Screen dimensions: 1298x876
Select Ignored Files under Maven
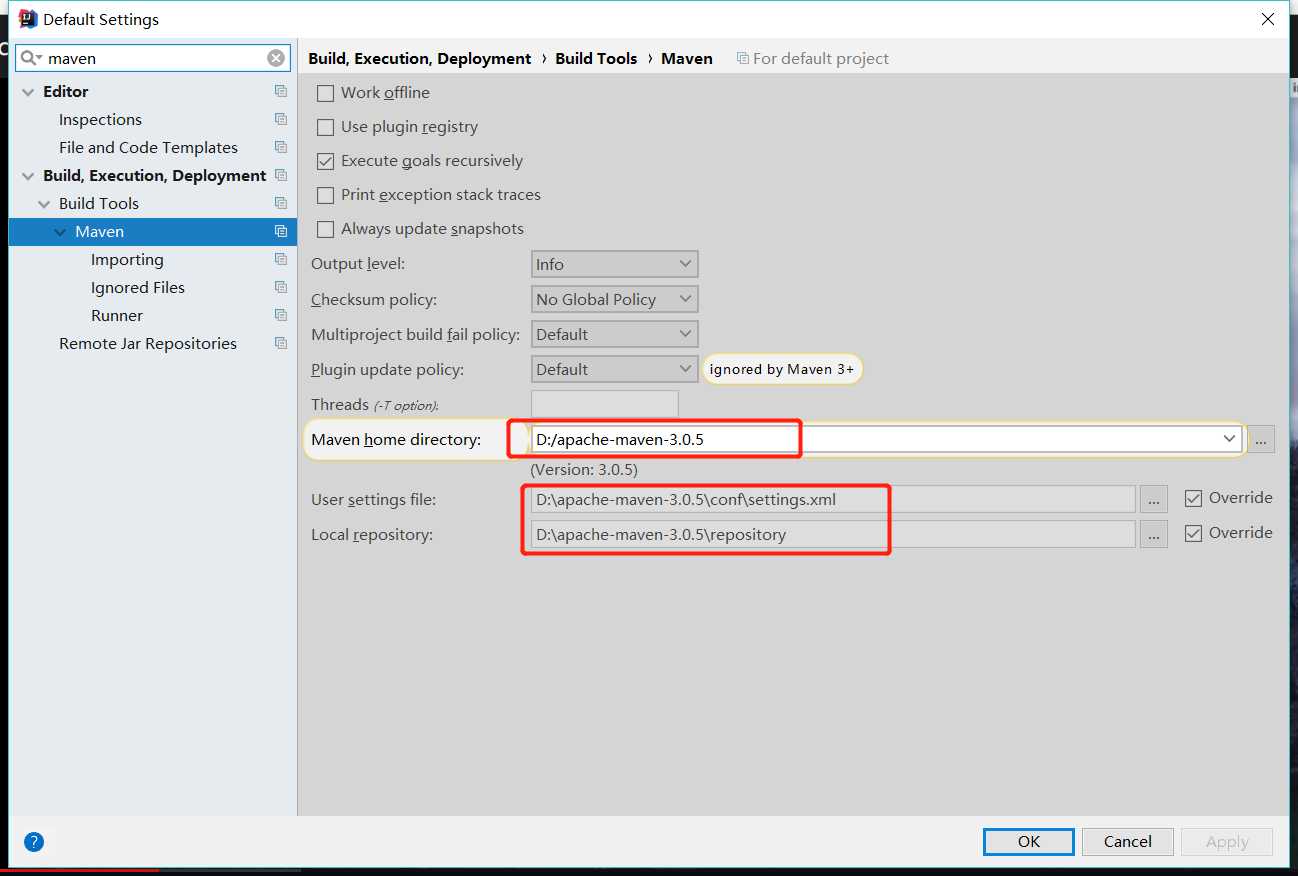[138, 287]
